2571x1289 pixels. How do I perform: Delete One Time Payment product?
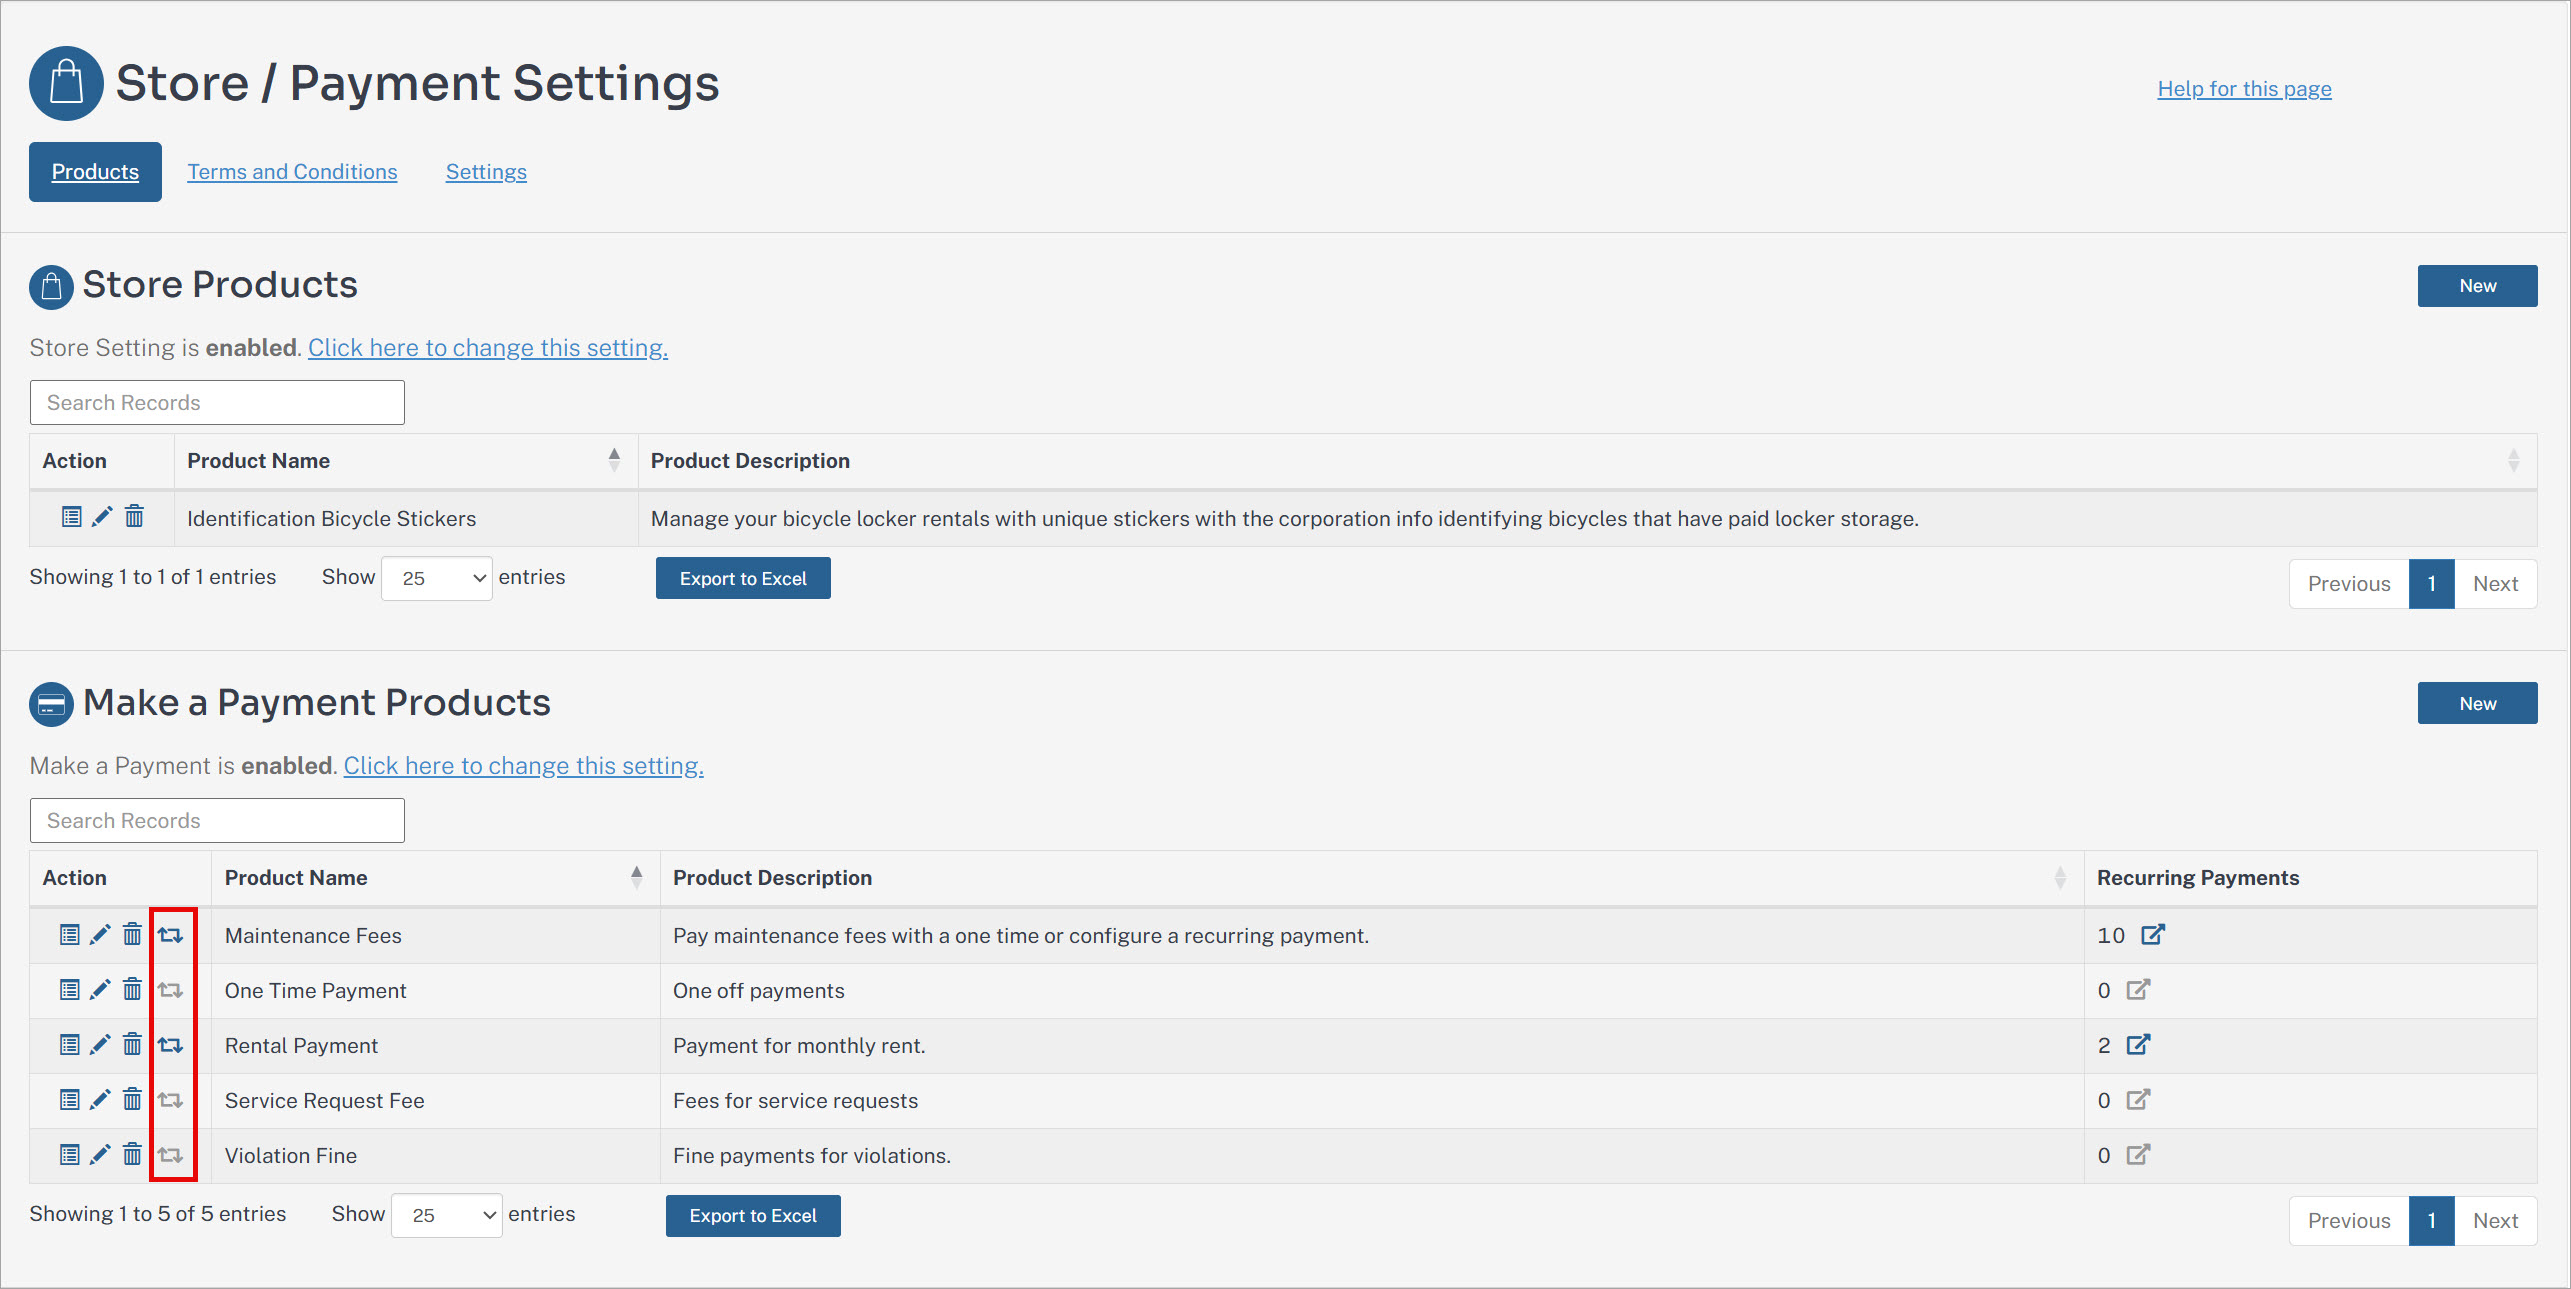click(132, 990)
